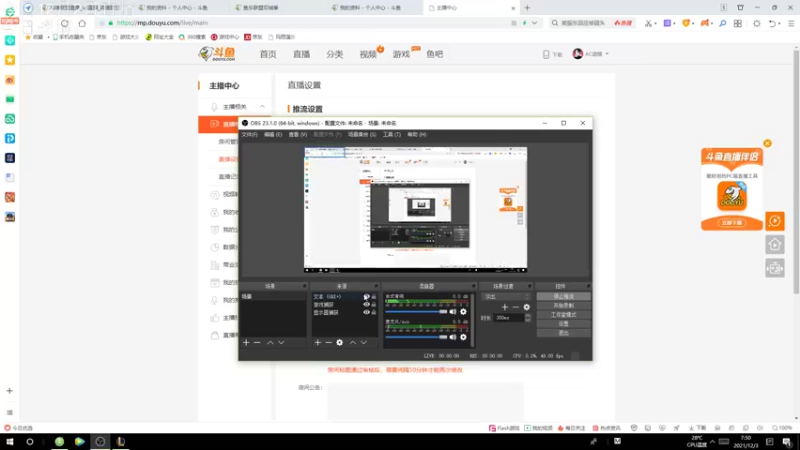Open desktop audio settings gear in mixer
The image size is (800, 450).
click(463, 312)
